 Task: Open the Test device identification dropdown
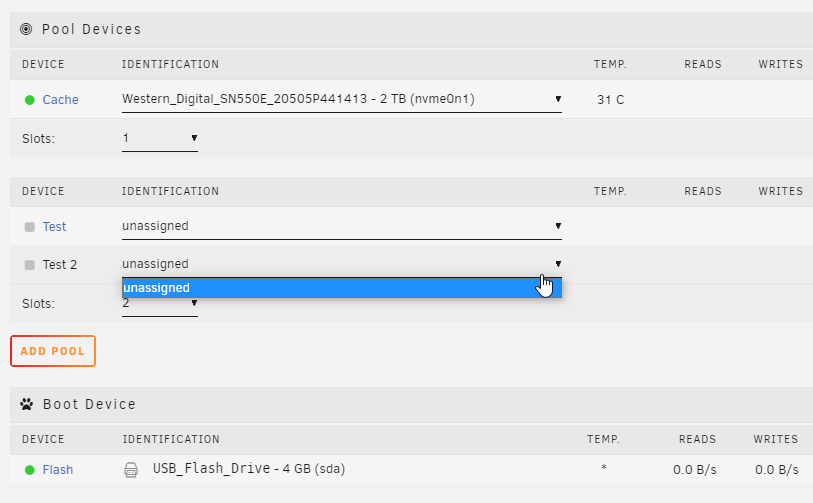click(342, 227)
